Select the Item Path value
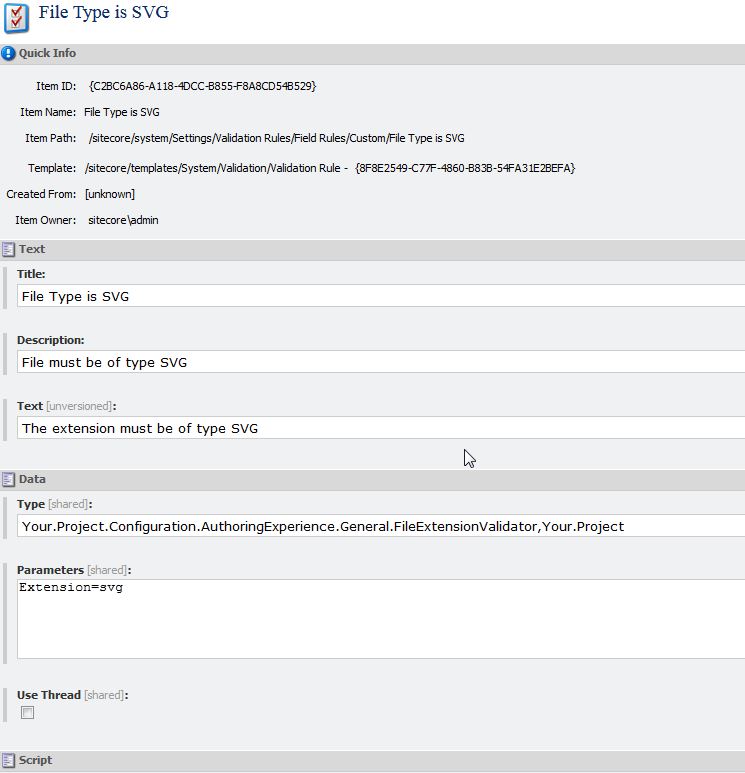Viewport: 745px width, 773px height. pos(277,139)
